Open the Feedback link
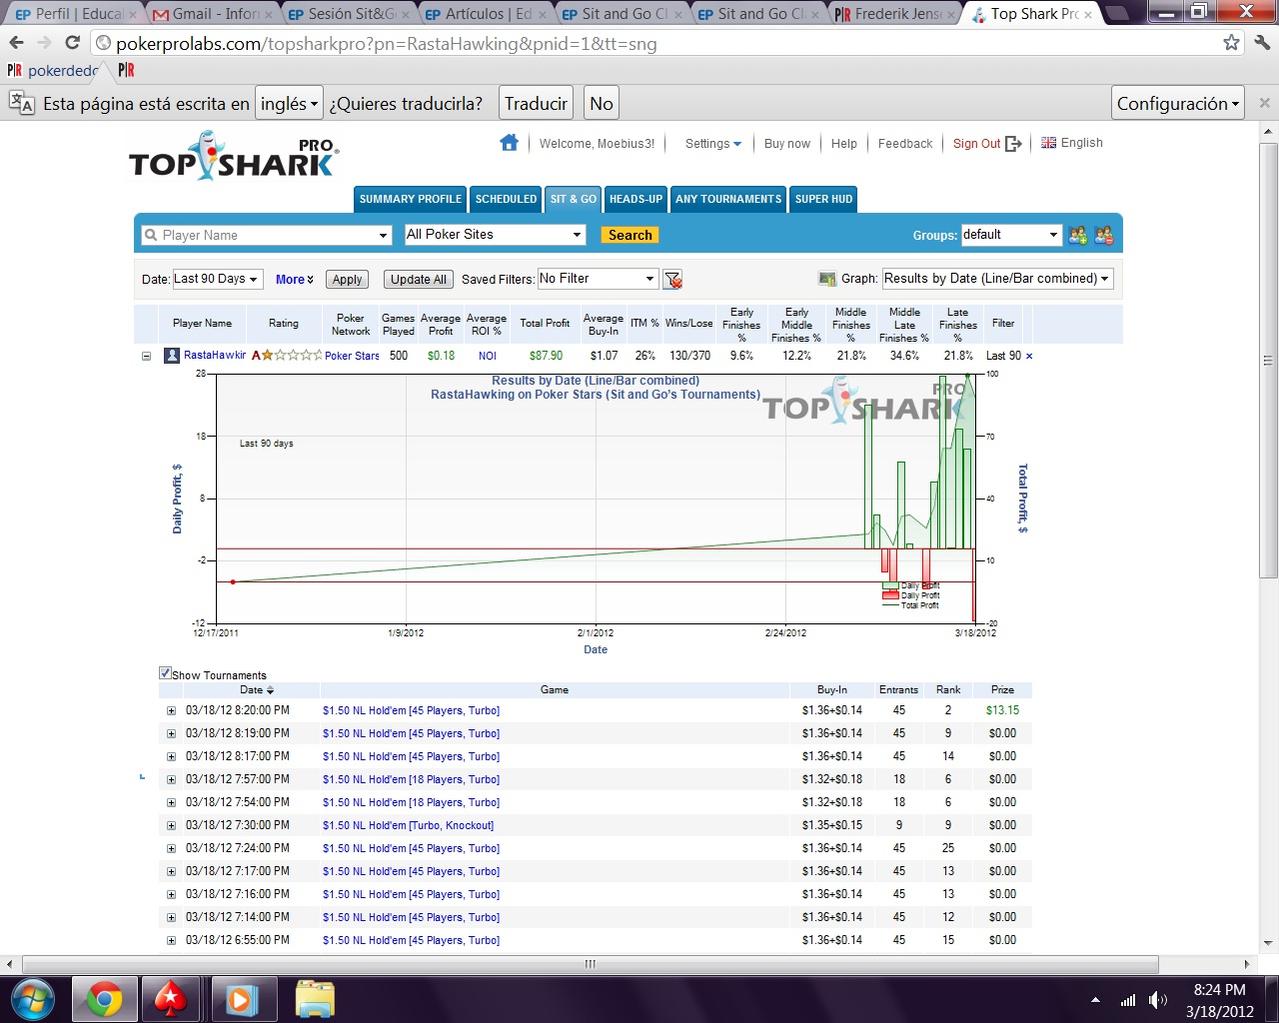 pyautogui.click(x=905, y=144)
